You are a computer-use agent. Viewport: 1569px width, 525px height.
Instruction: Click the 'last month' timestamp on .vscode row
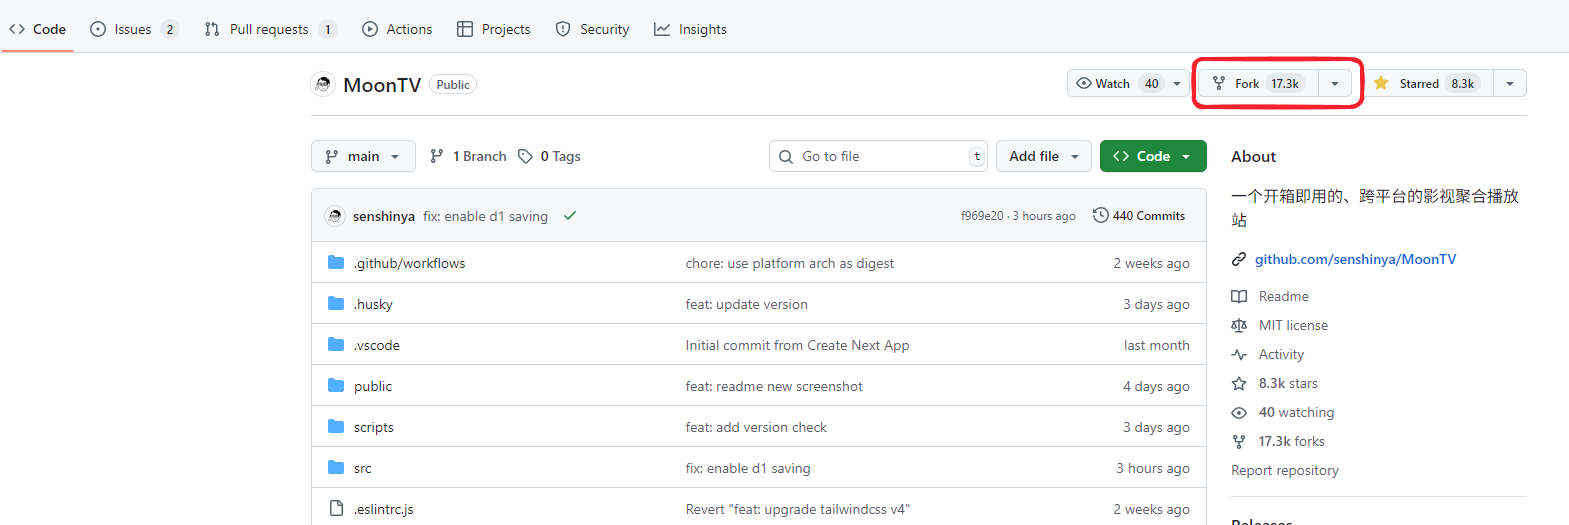pyautogui.click(x=1157, y=345)
